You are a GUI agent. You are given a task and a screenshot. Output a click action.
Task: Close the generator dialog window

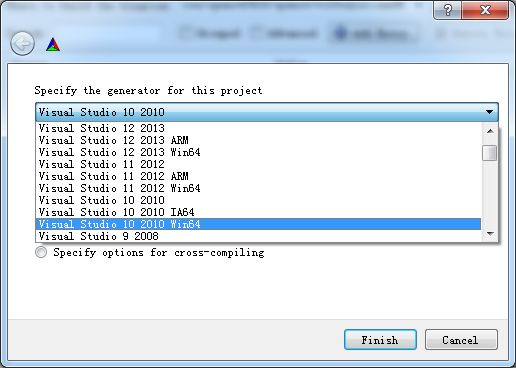485,10
